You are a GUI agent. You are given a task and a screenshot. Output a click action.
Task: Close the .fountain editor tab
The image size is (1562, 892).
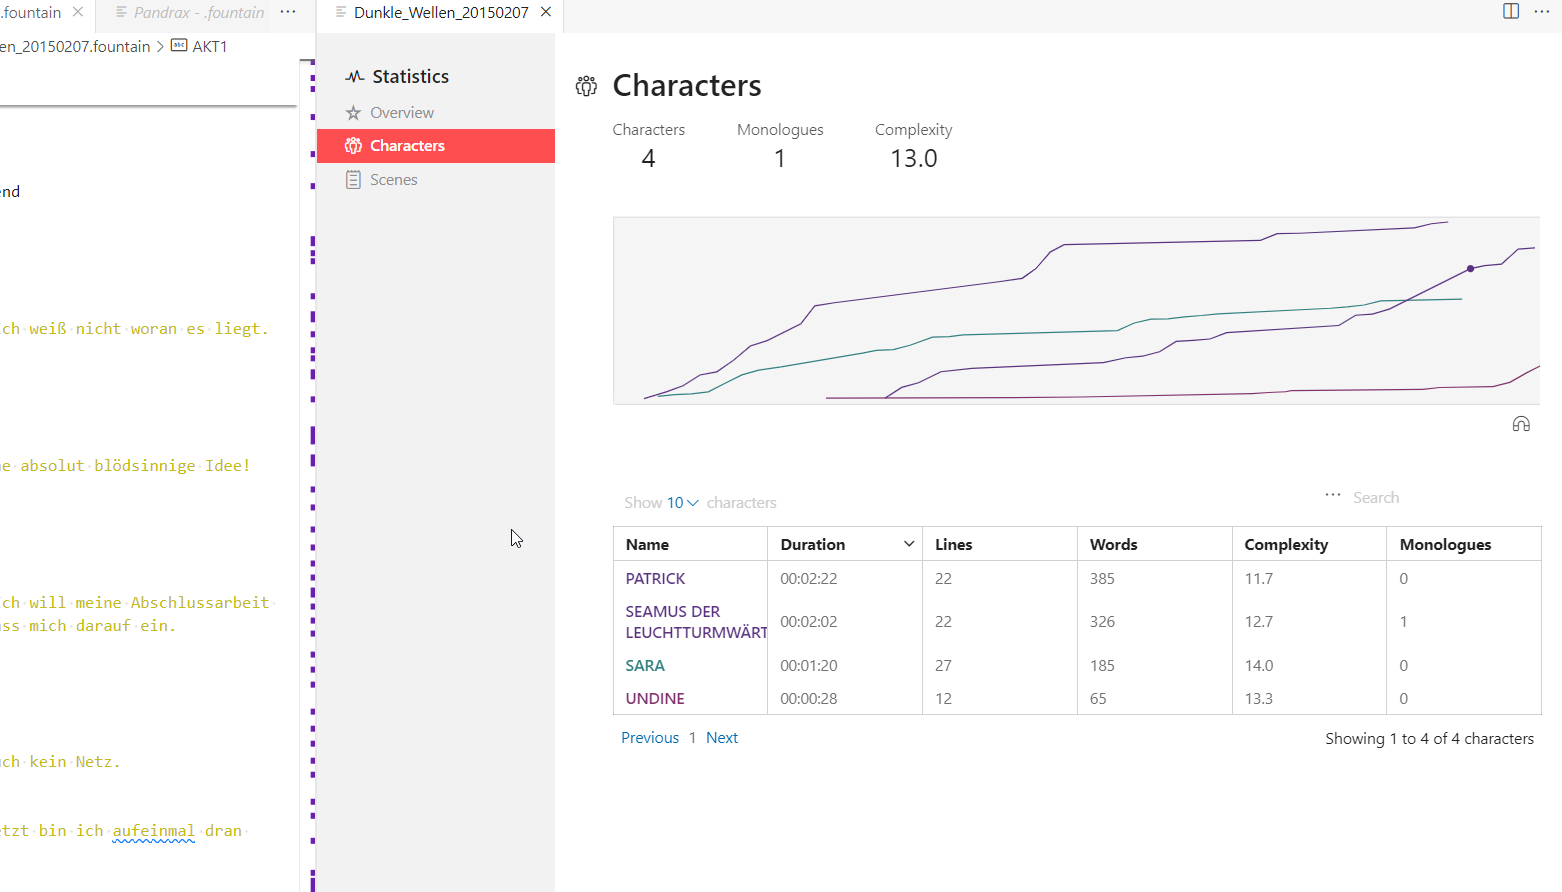78,12
